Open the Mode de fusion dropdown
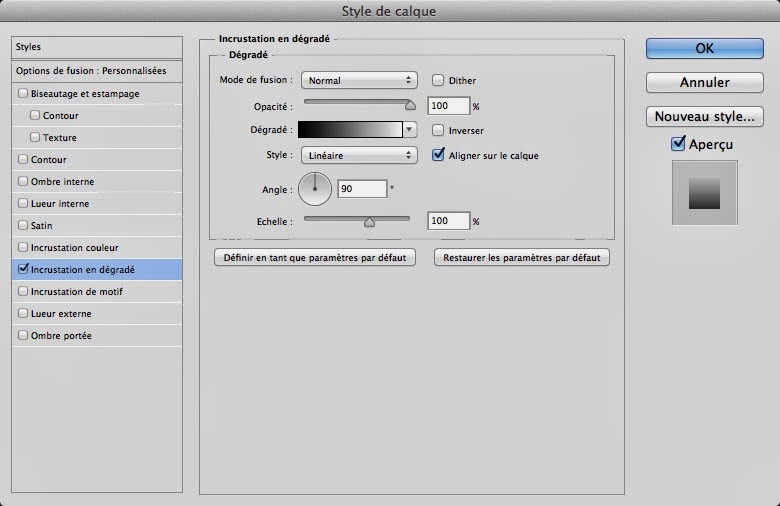Image resolution: width=780 pixels, height=506 pixels. click(x=359, y=80)
